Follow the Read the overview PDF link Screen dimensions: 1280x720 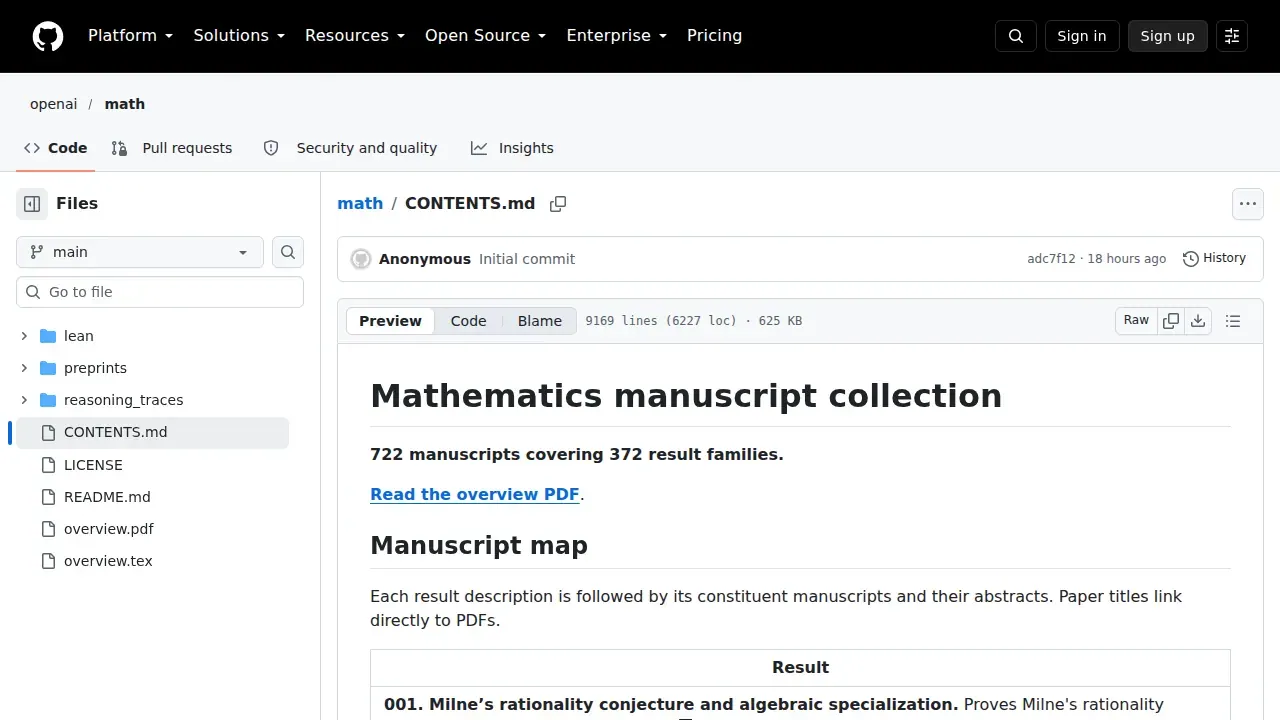pos(475,494)
